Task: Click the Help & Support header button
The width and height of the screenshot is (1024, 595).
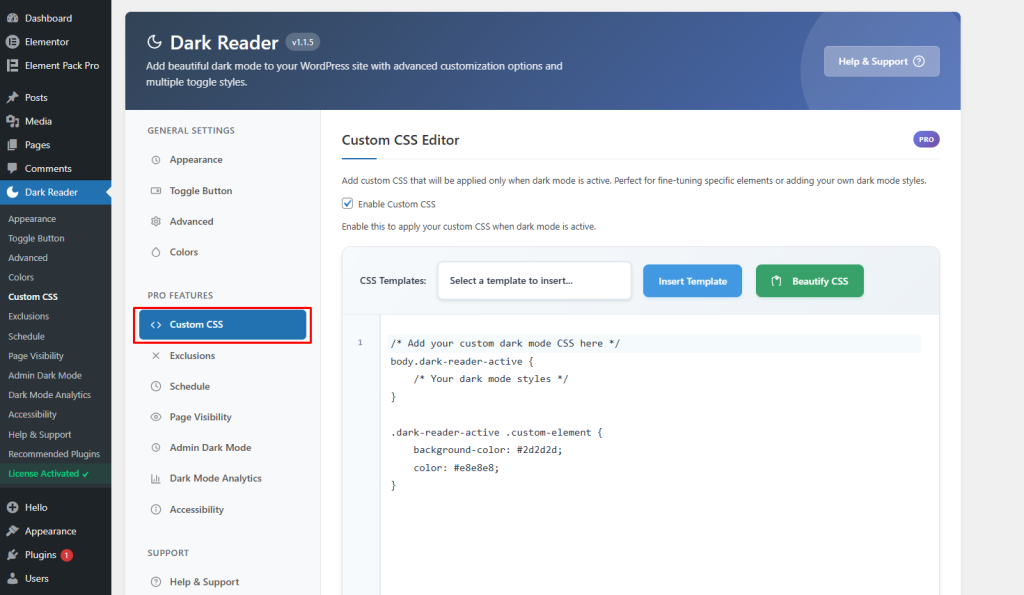Action: (882, 61)
